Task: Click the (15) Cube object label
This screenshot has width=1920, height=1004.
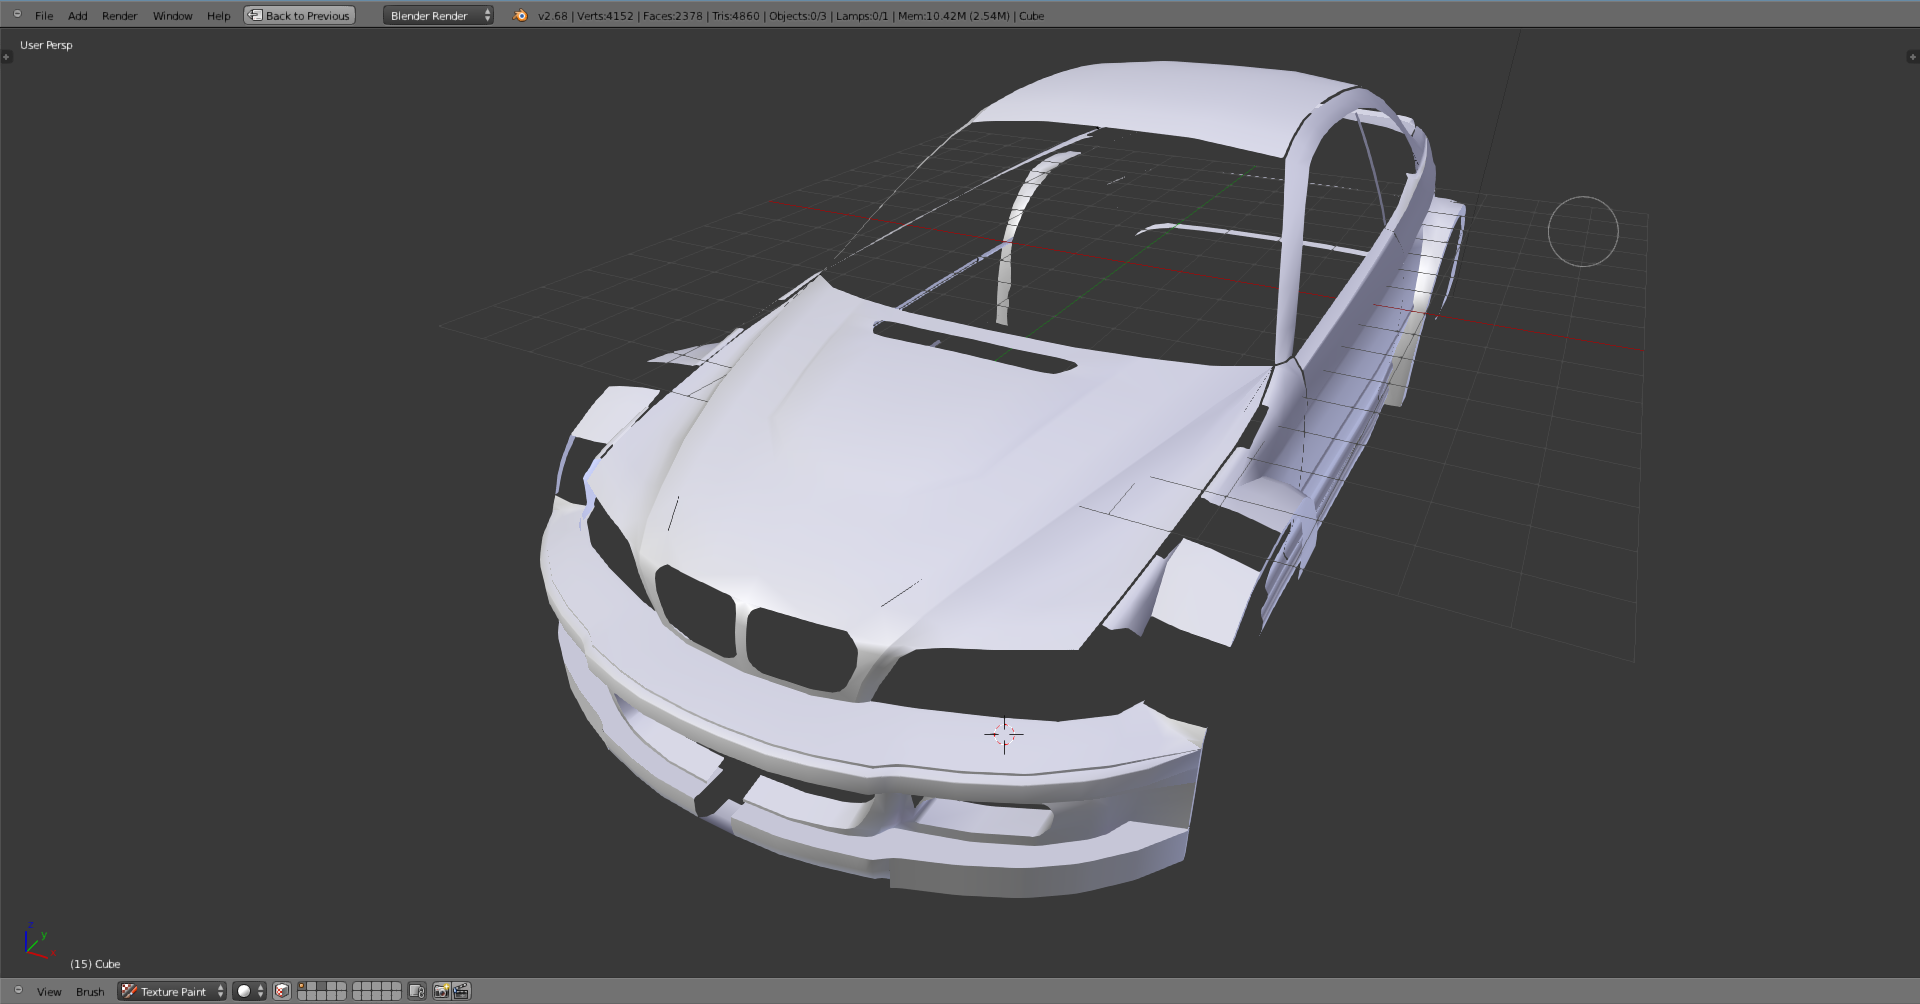Action: click(95, 964)
